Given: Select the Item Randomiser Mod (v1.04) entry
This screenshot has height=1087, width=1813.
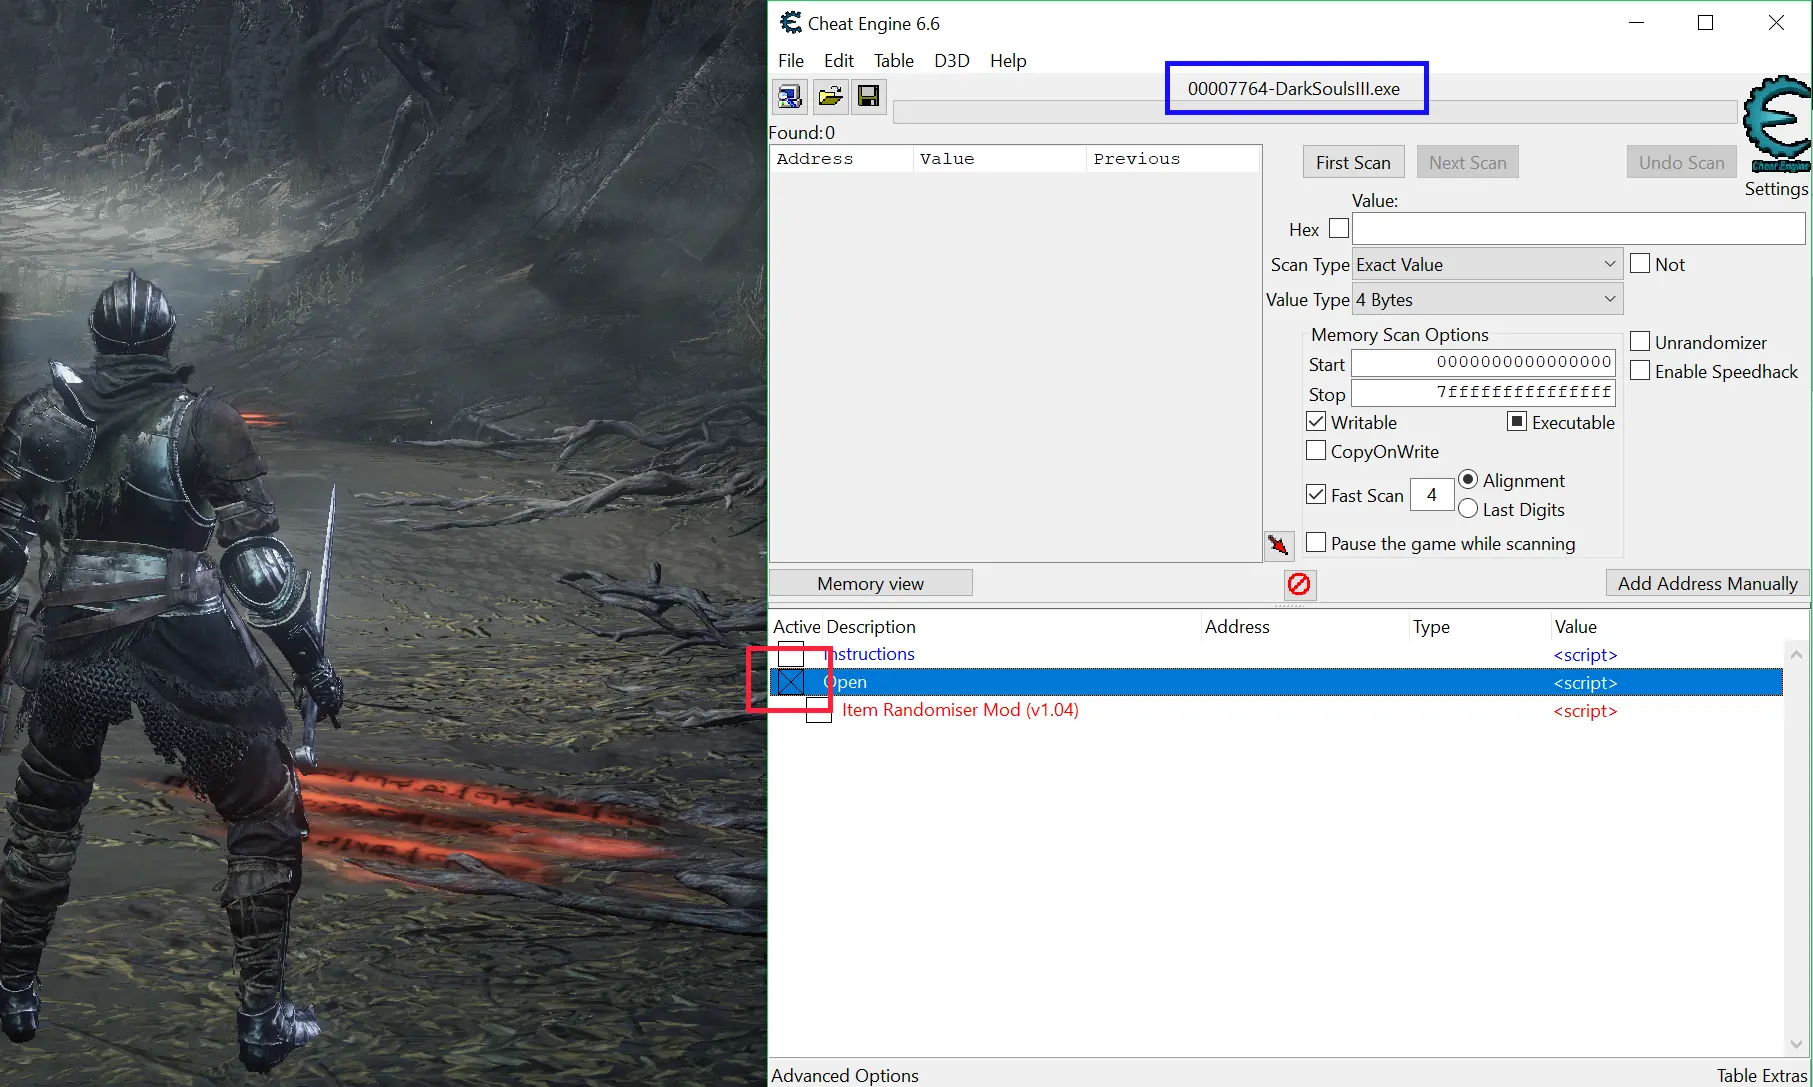Looking at the screenshot, I should (960, 710).
